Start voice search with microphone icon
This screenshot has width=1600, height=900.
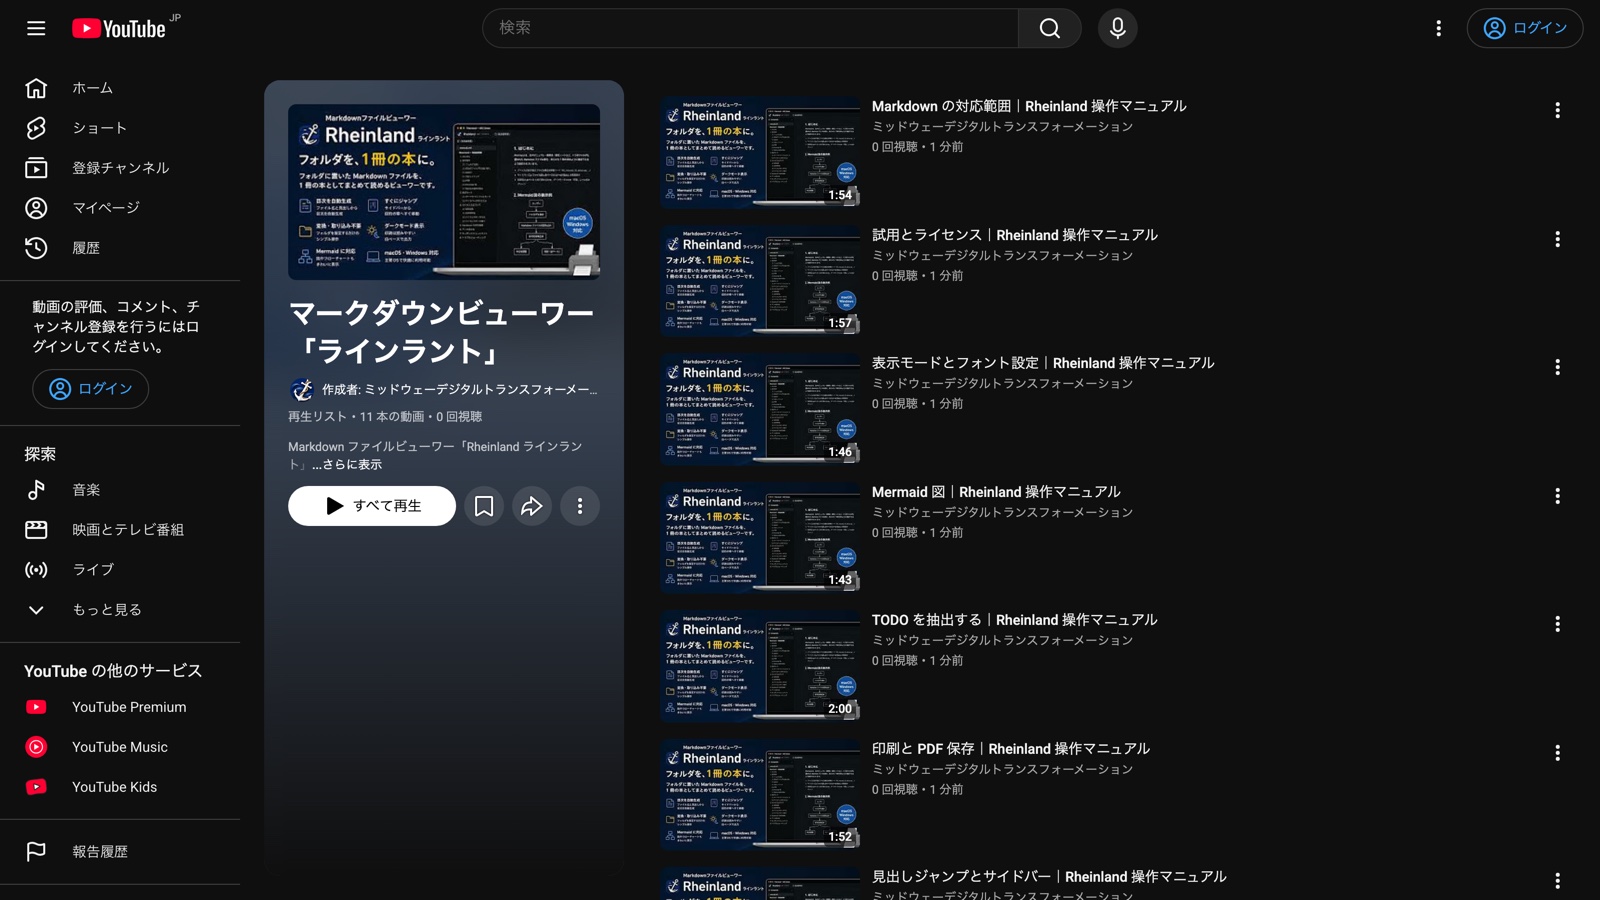pos(1117,28)
